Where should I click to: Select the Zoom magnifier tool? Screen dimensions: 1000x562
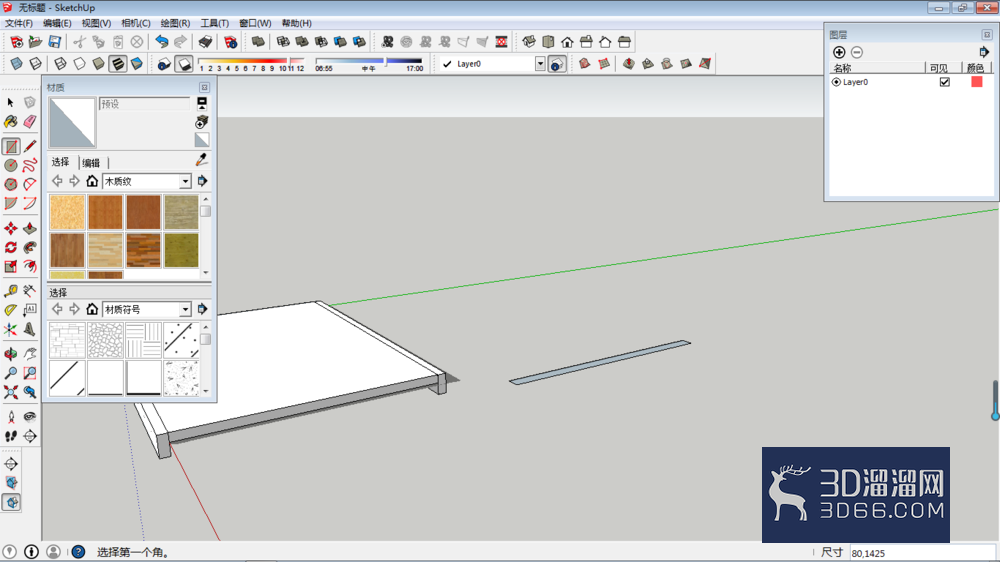11,373
